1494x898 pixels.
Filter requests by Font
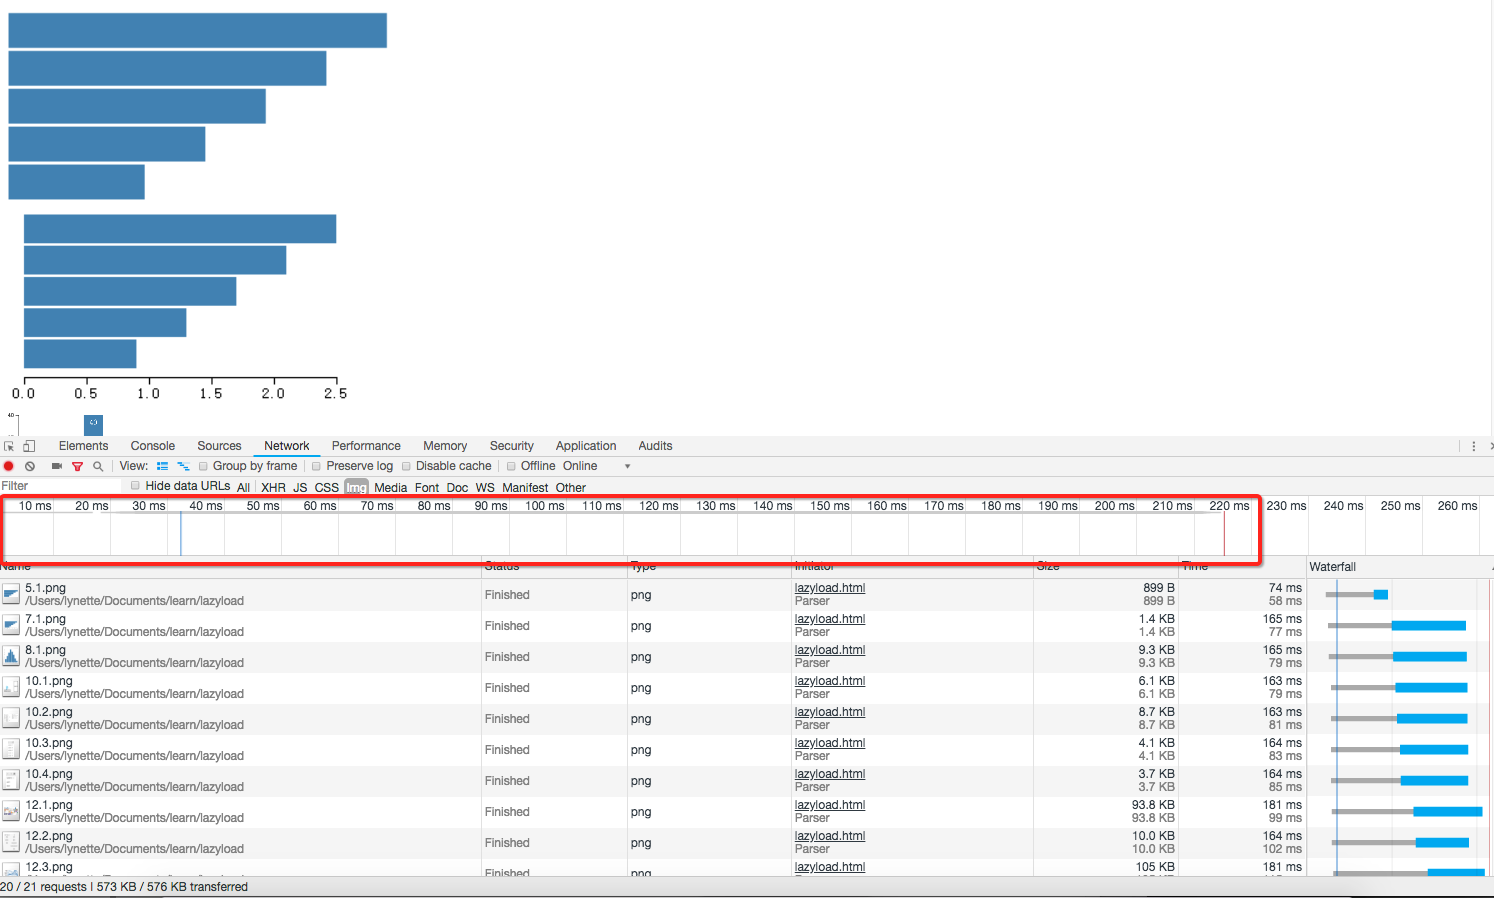coord(427,488)
